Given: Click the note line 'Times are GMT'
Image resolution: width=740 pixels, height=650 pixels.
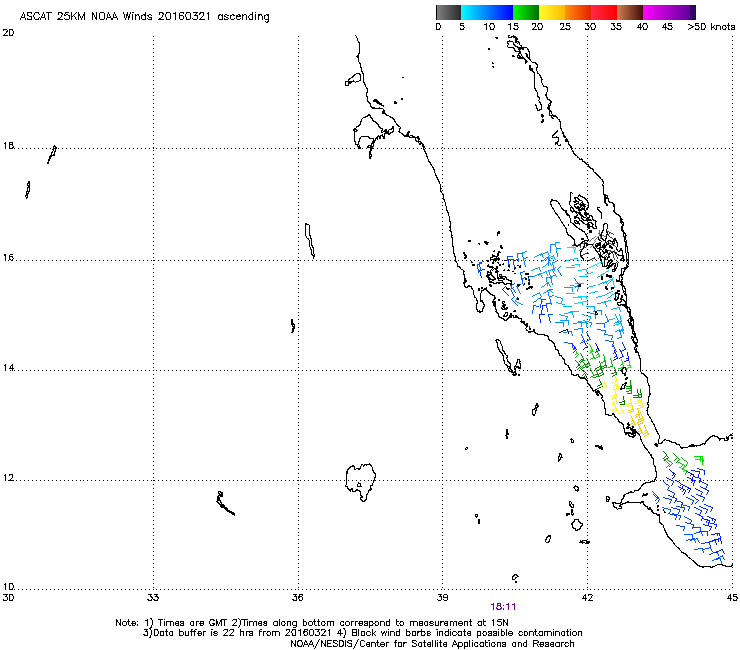Looking at the screenshot, I should 194,623.
